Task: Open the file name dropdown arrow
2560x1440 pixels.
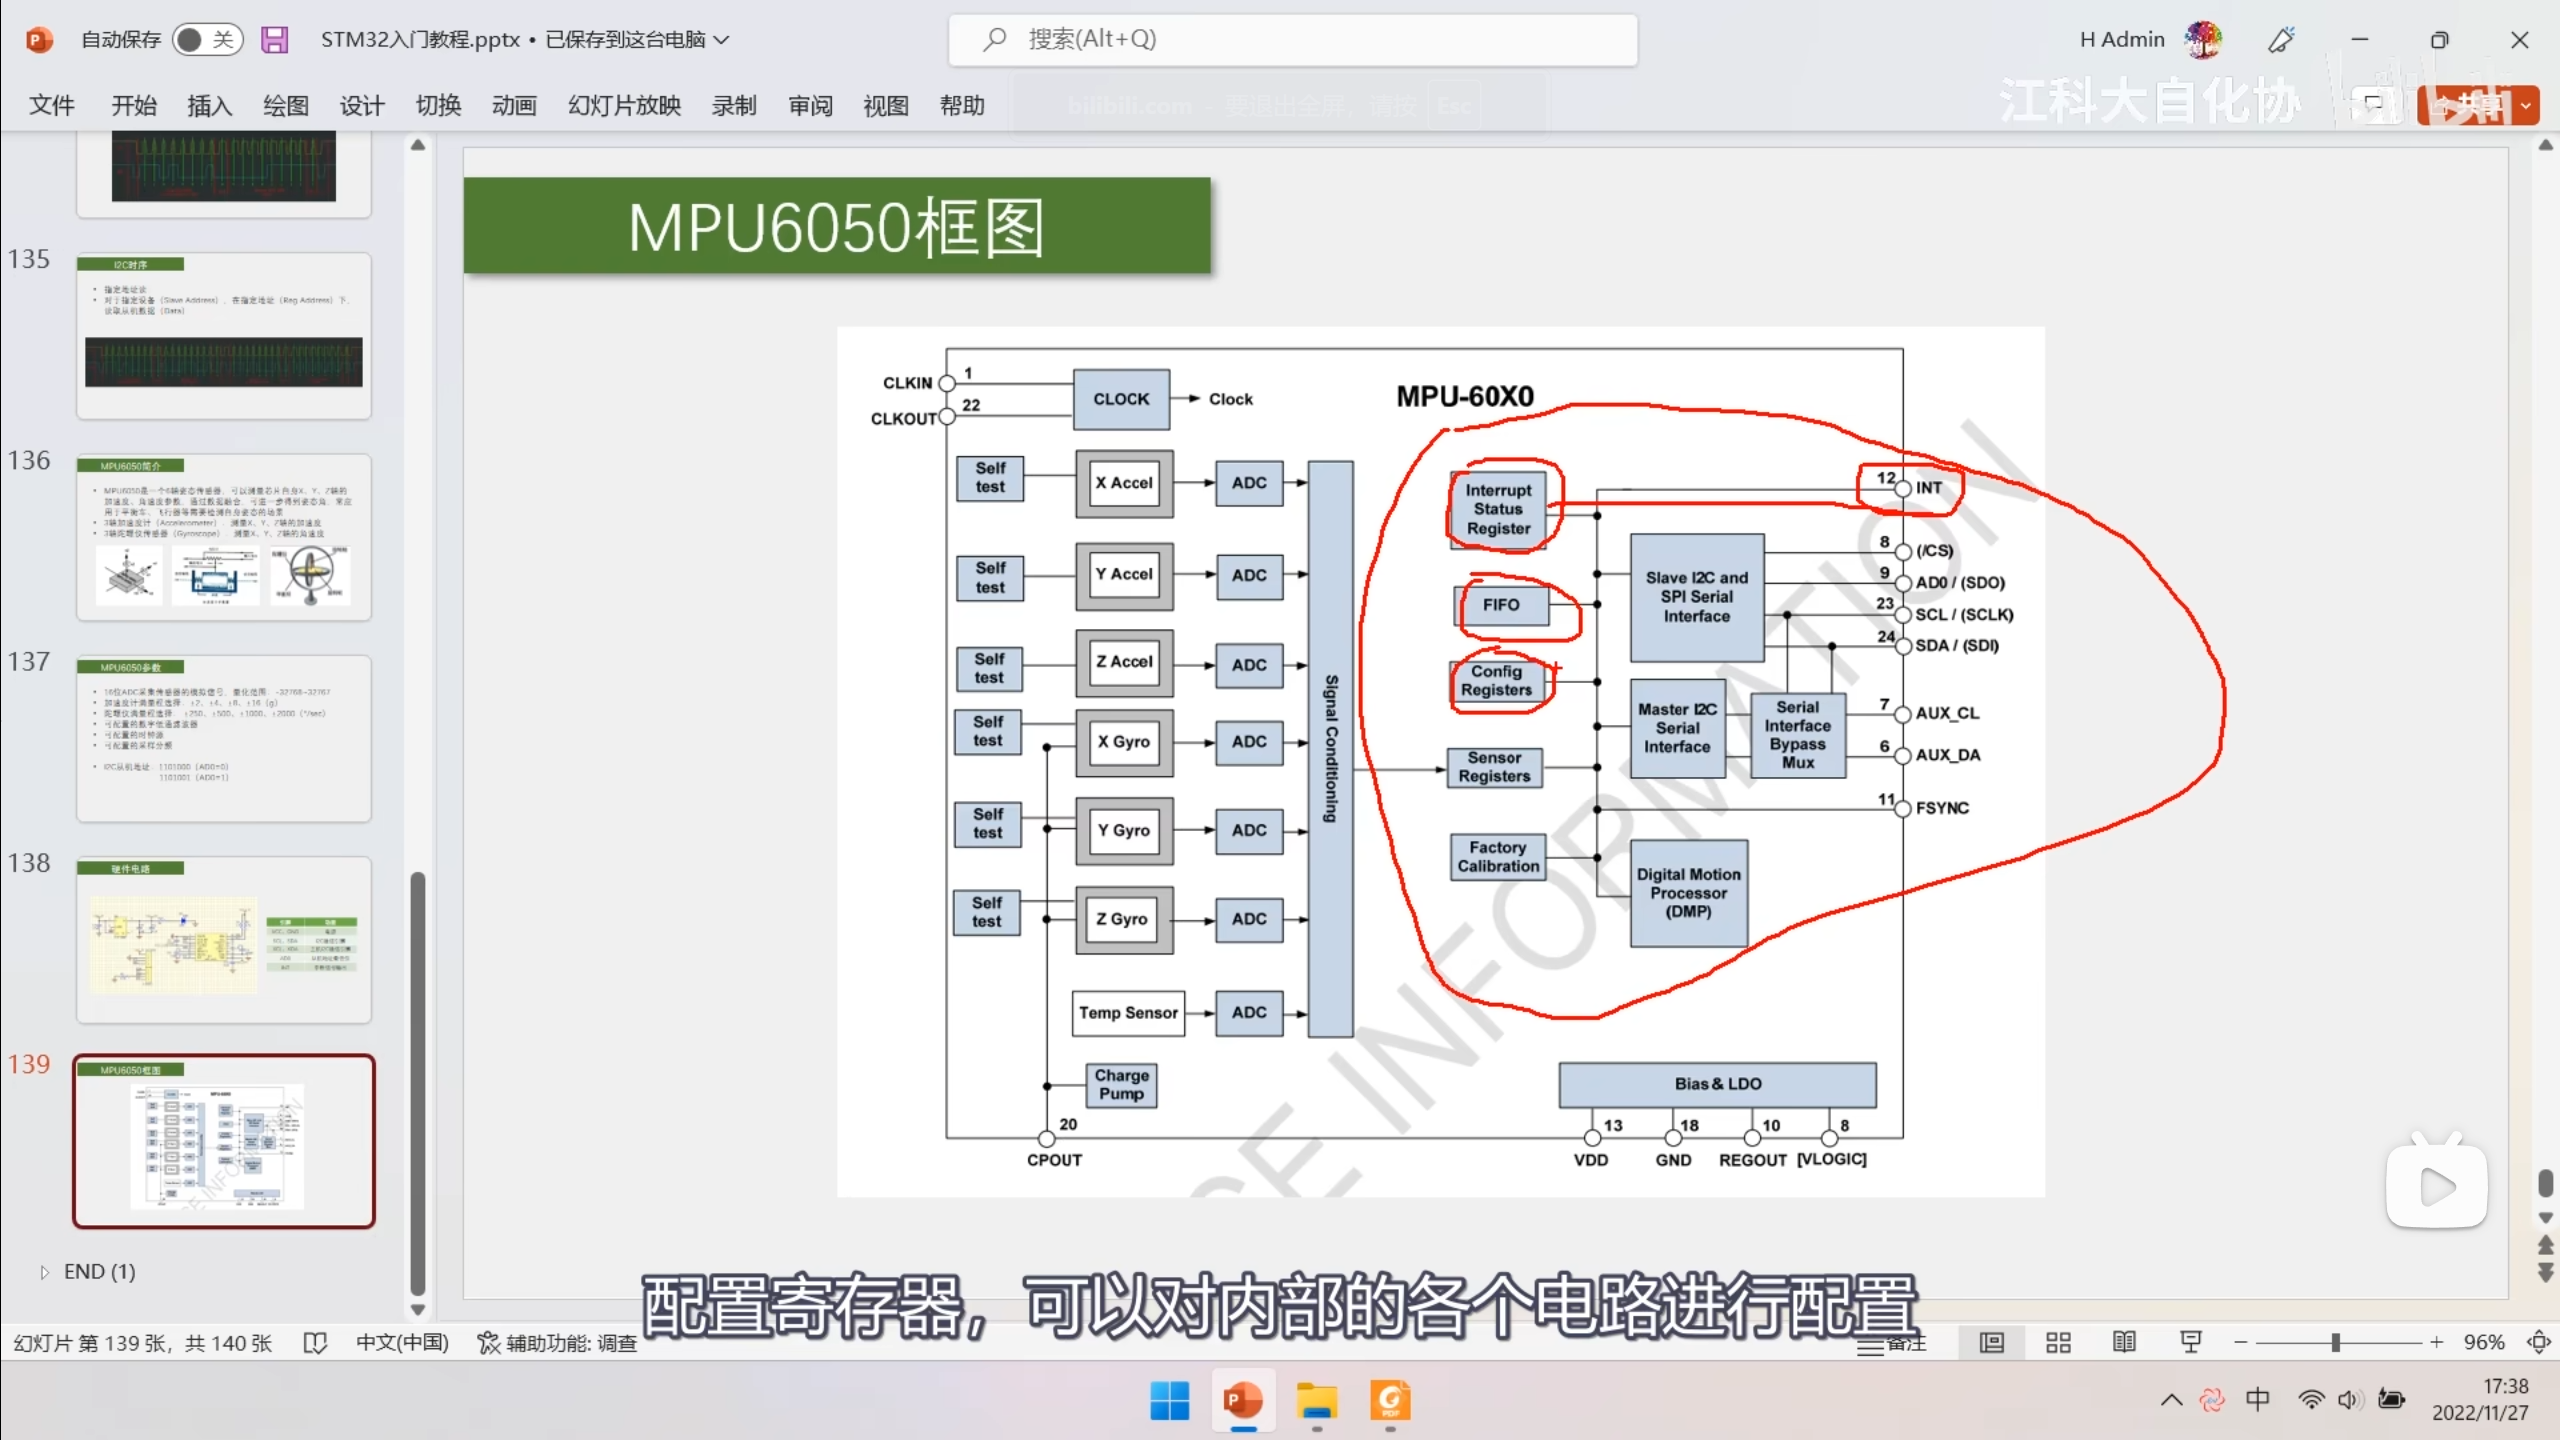Action: [722, 39]
